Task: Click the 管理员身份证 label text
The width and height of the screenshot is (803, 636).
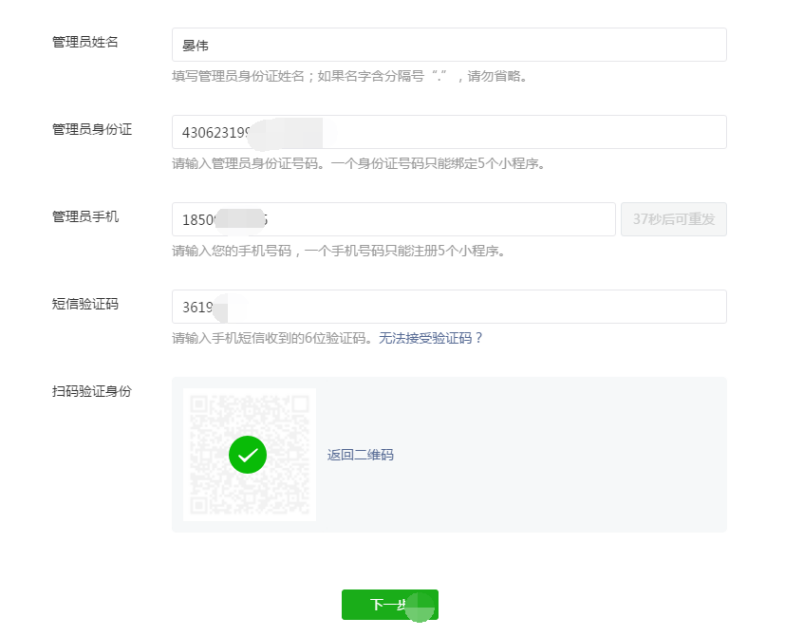Action: click(x=92, y=129)
